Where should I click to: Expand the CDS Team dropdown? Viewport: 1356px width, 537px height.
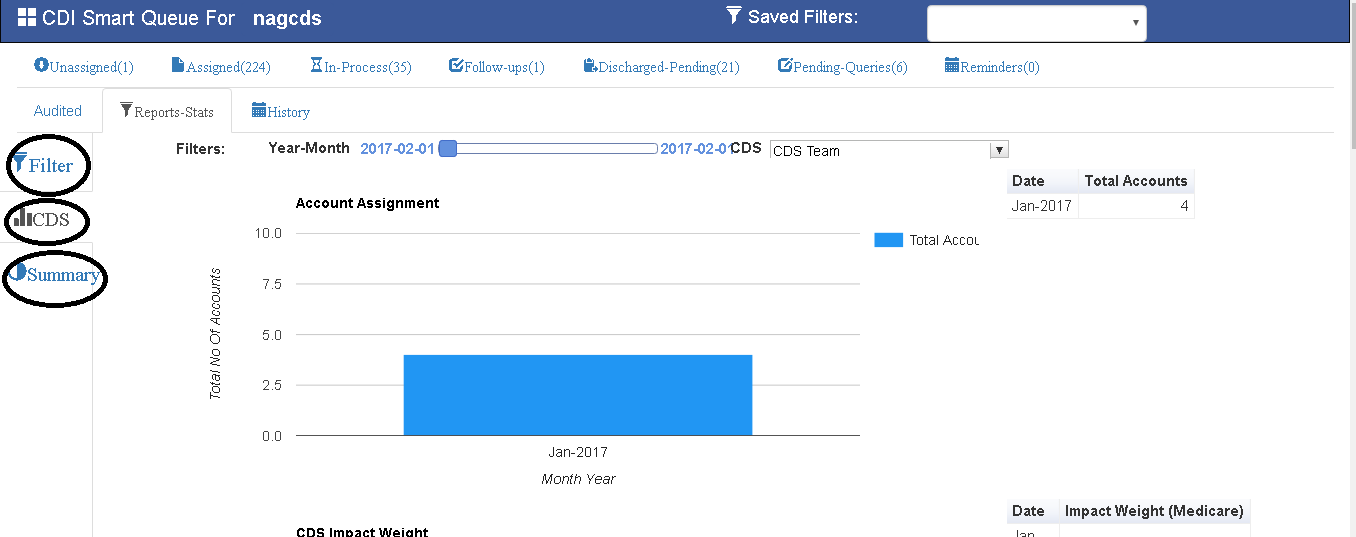(998, 150)
